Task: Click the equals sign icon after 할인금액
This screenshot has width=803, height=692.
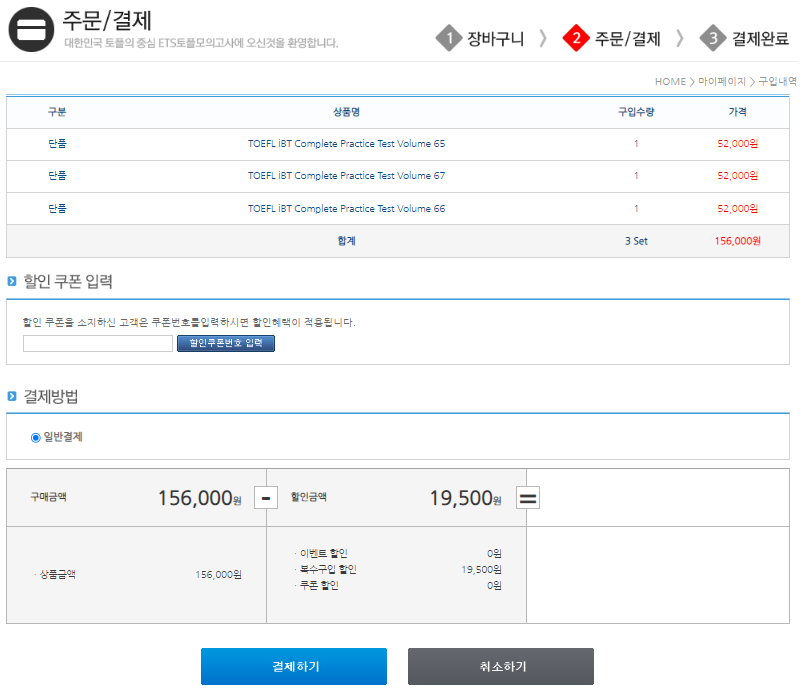Action: [x=527, y=497]
